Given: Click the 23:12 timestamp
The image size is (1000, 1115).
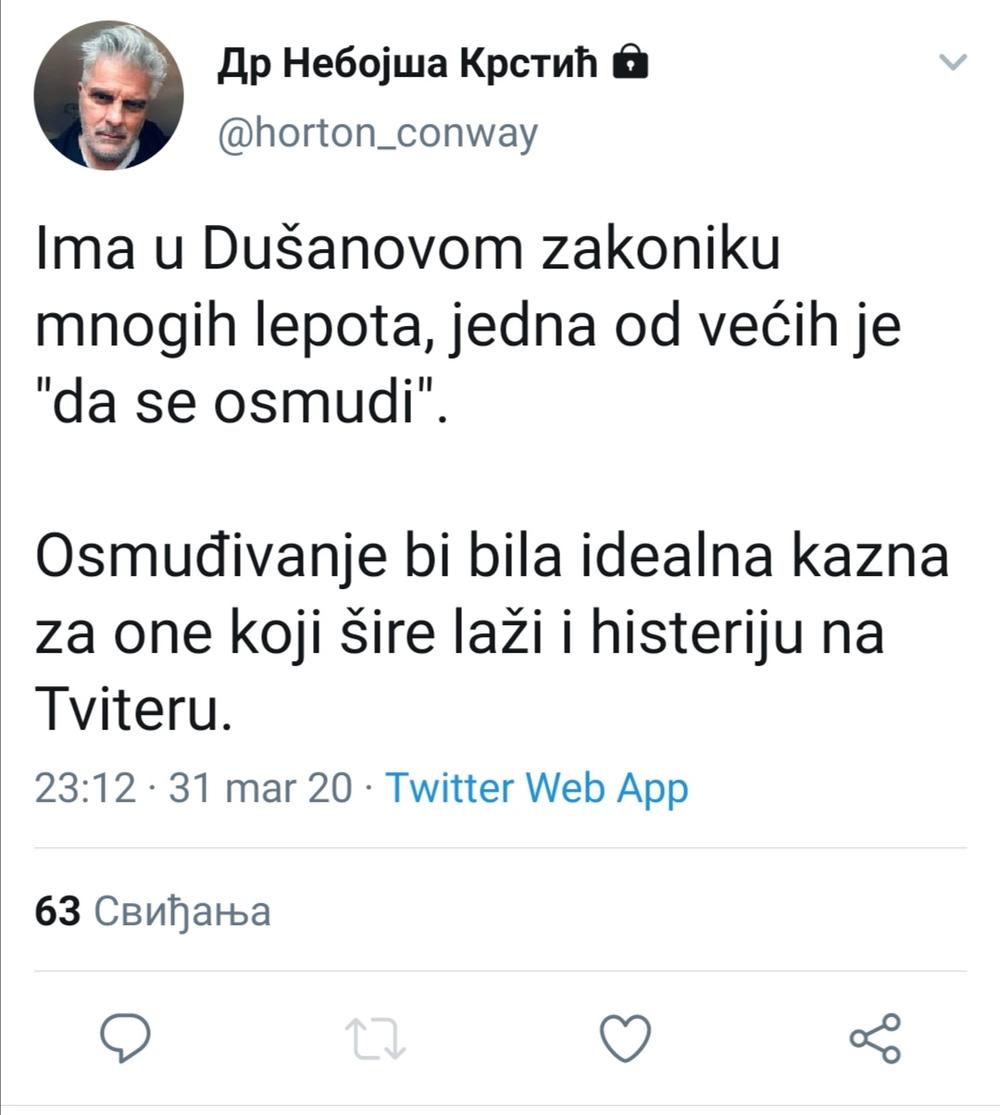Looking at the screenshot, I should coord(85,789).
